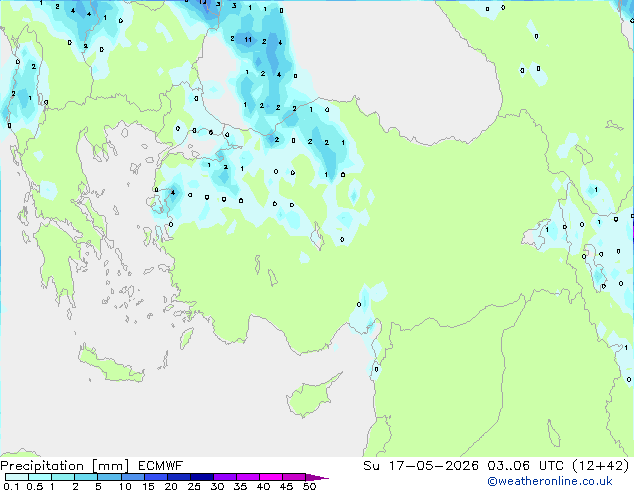
Task: Click the legend scale label '50'
Action: pos(309,486)
